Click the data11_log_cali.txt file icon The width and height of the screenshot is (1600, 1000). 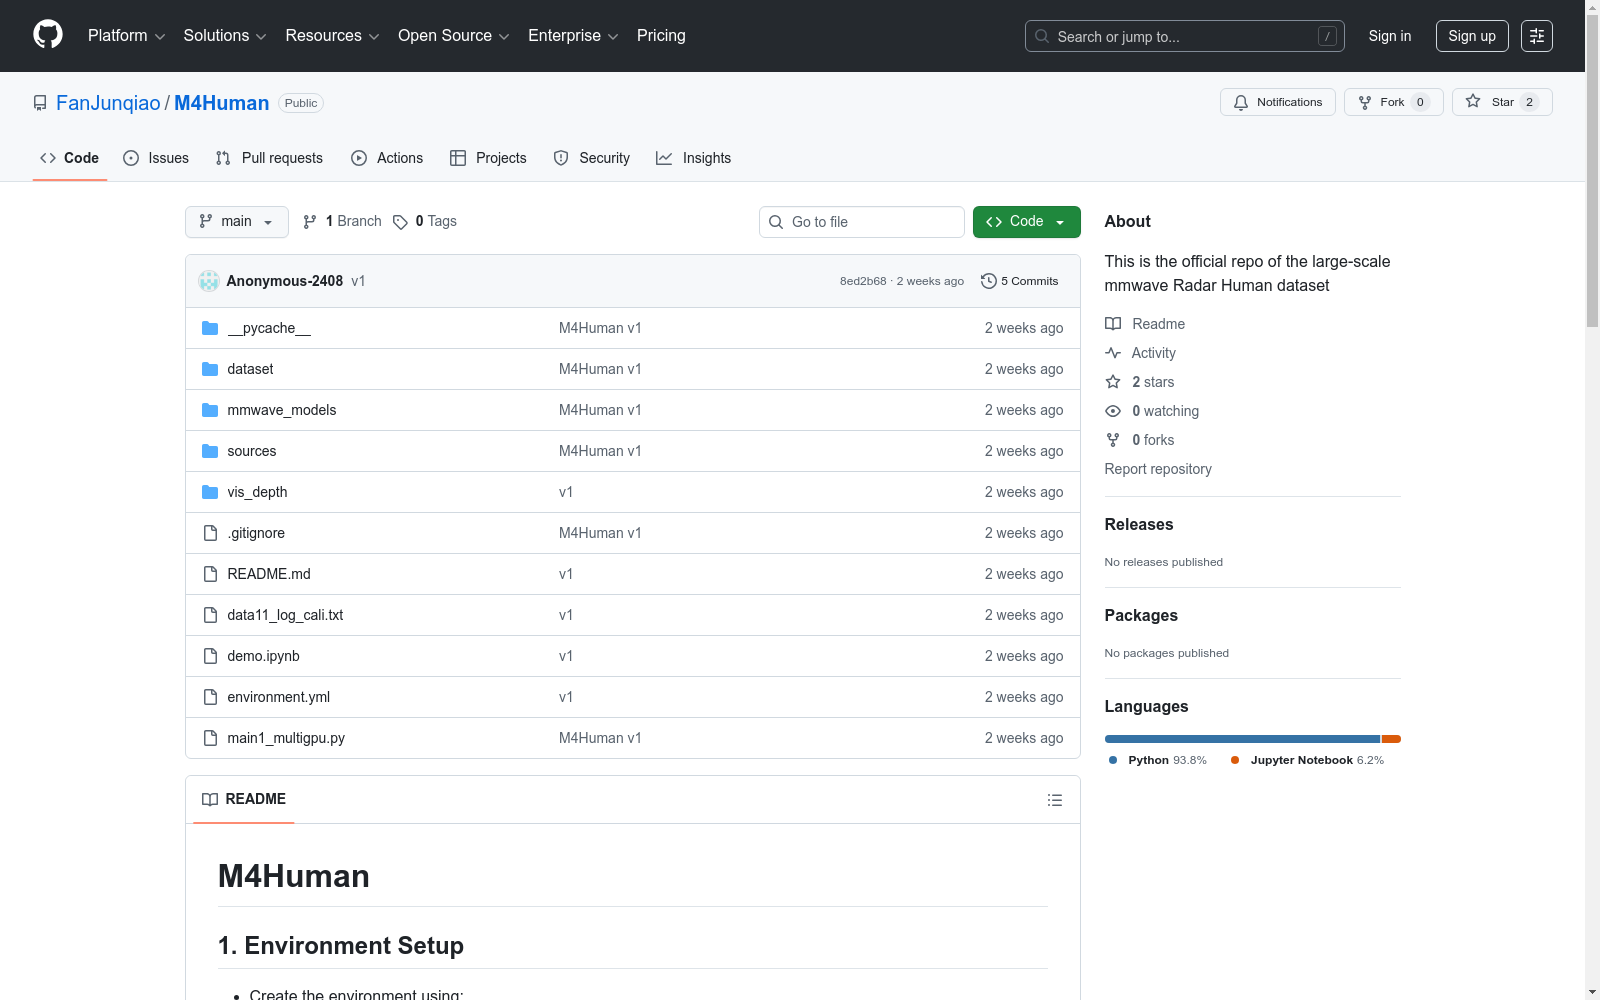click(210, 615)
